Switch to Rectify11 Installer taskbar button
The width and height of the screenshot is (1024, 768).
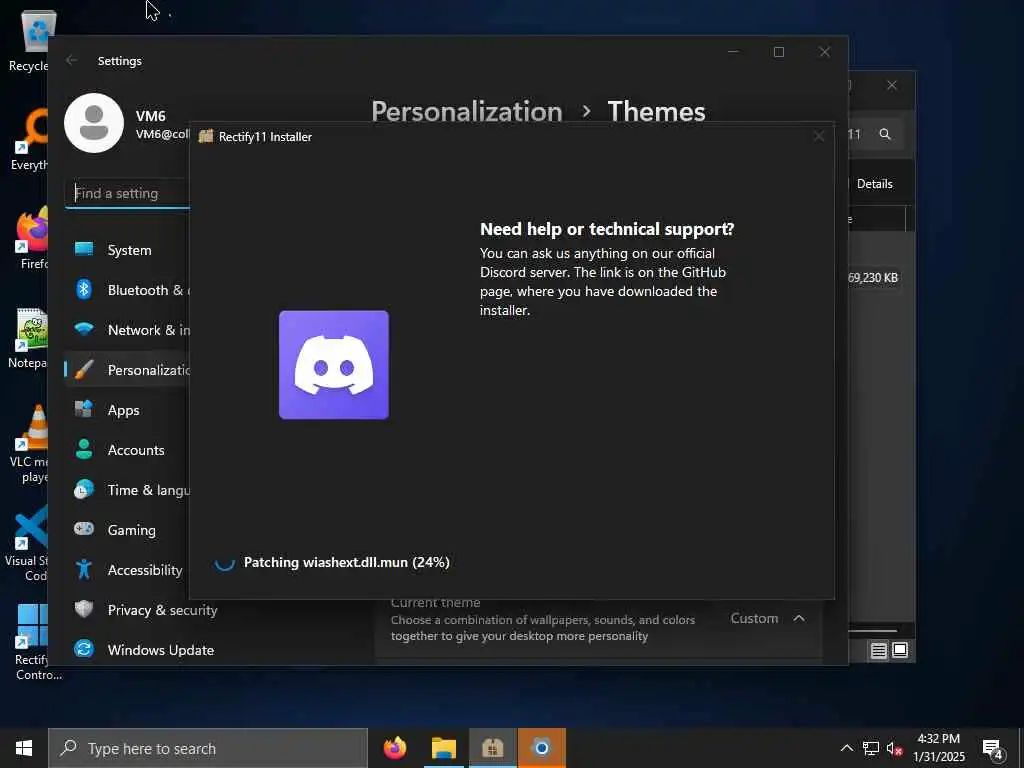[x=492, y=748]
